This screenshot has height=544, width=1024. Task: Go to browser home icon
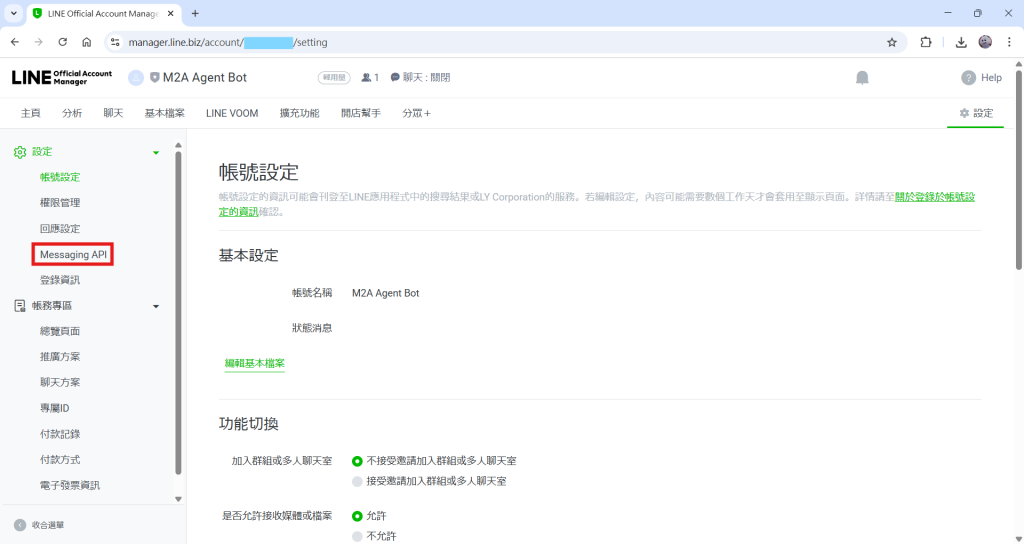click(x=86, y=42)
